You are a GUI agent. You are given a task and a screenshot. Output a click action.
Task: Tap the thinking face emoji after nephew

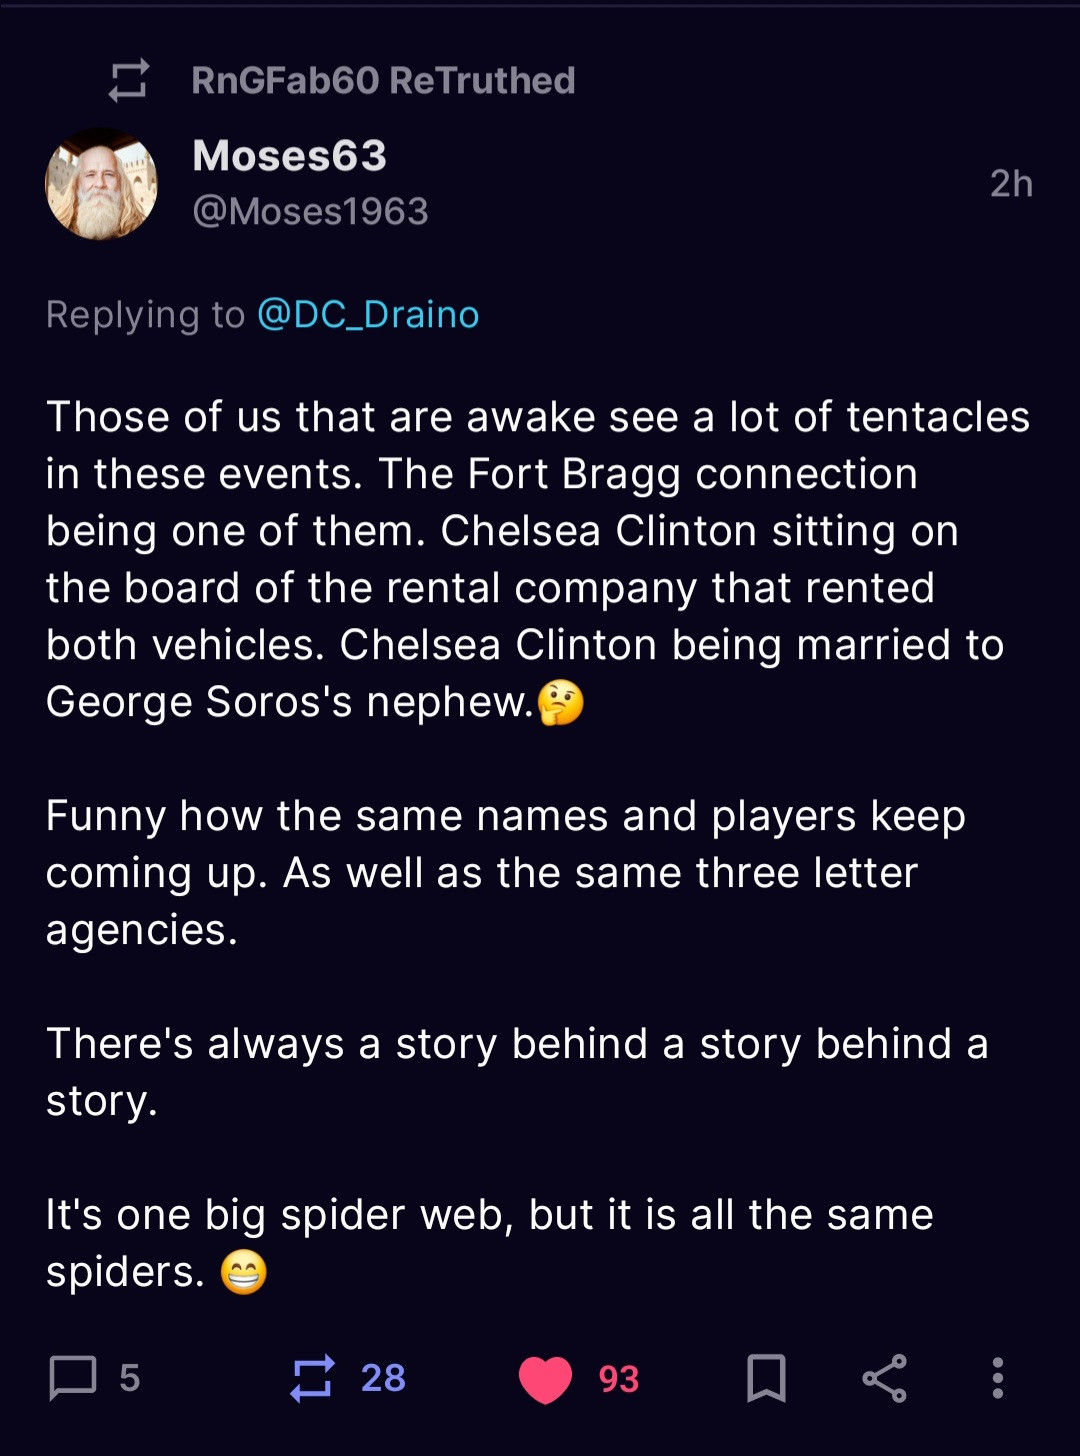tap(560, 702)
